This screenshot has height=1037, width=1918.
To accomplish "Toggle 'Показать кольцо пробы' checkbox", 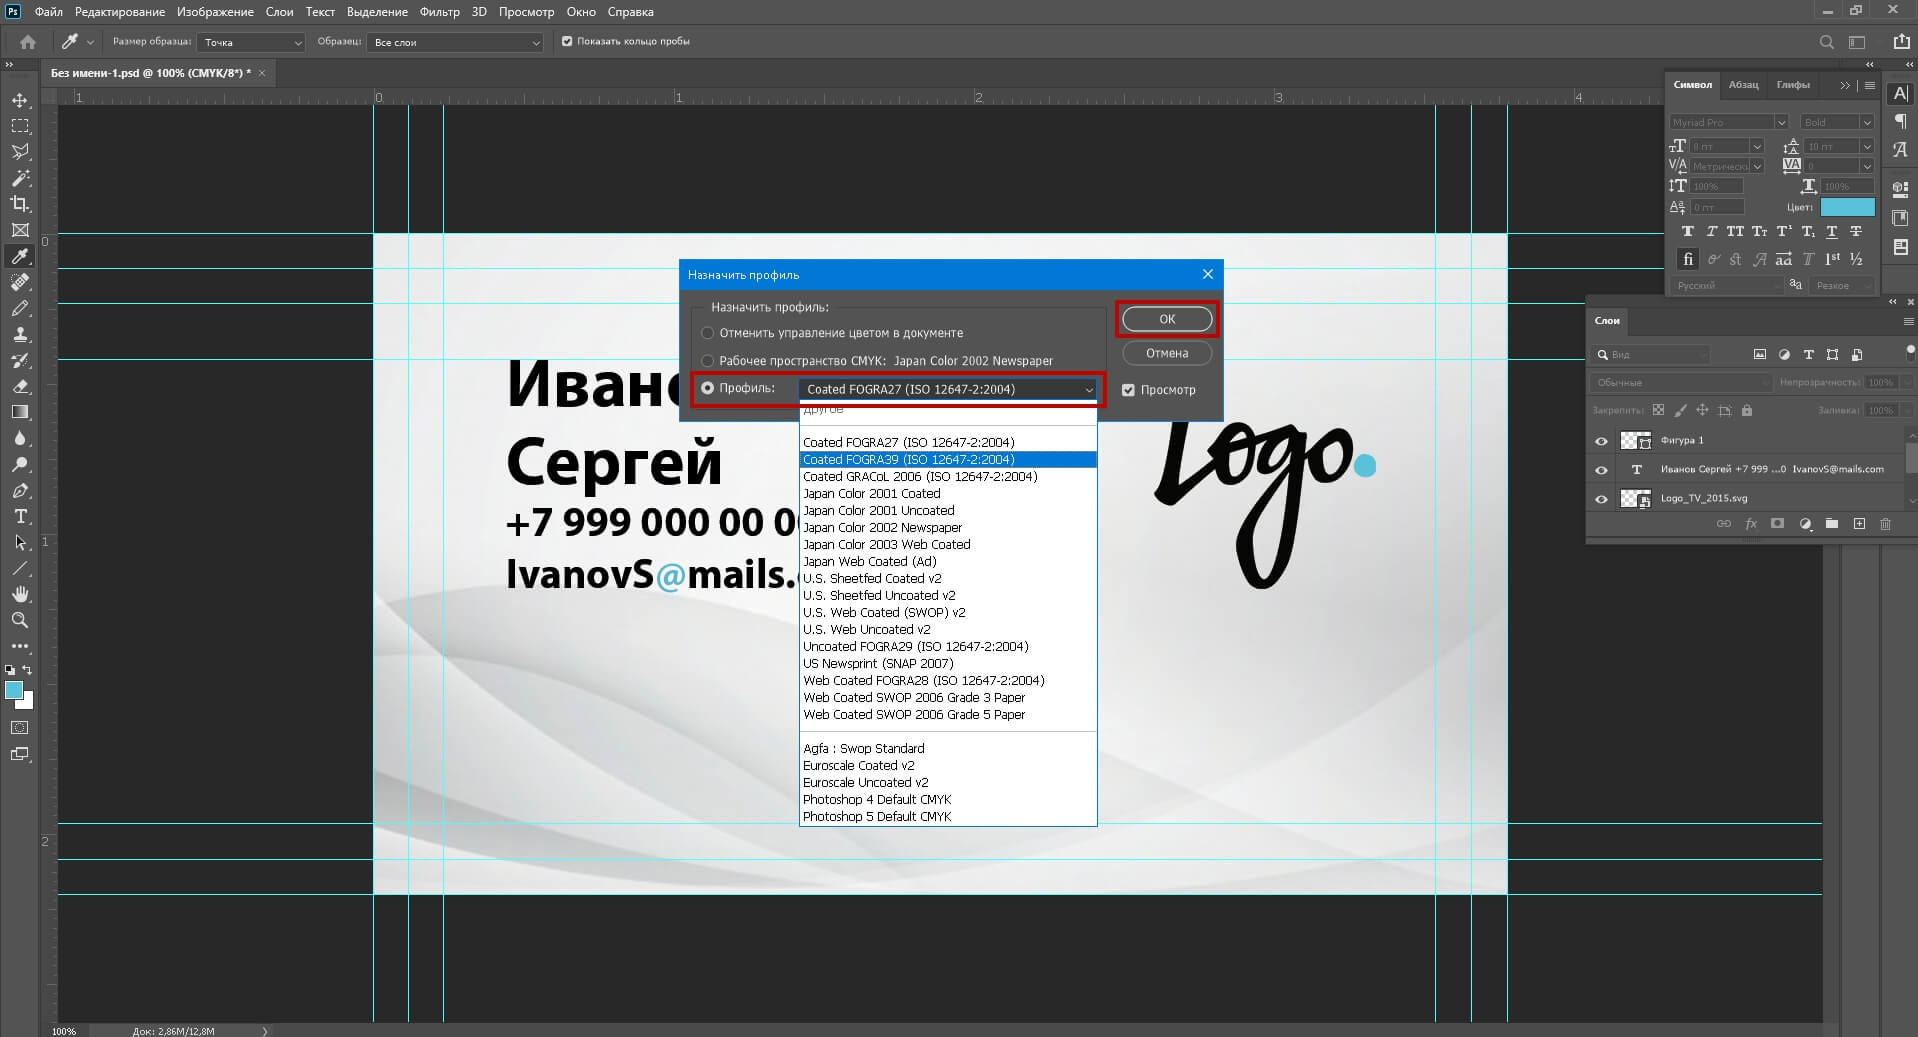I will (567, 42).
